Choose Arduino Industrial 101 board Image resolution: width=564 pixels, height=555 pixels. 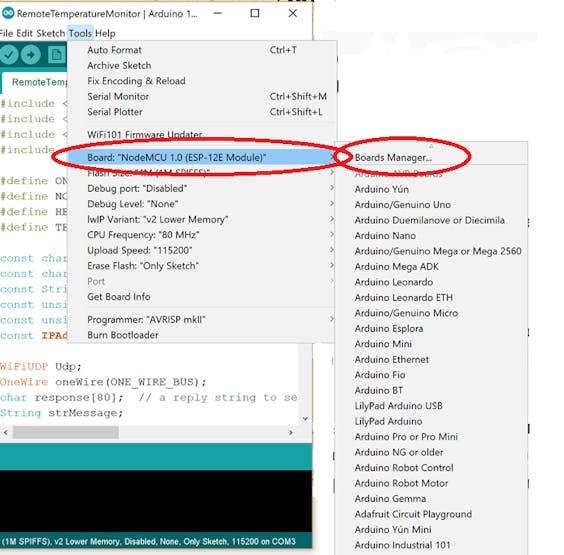(x=431, y=545)
